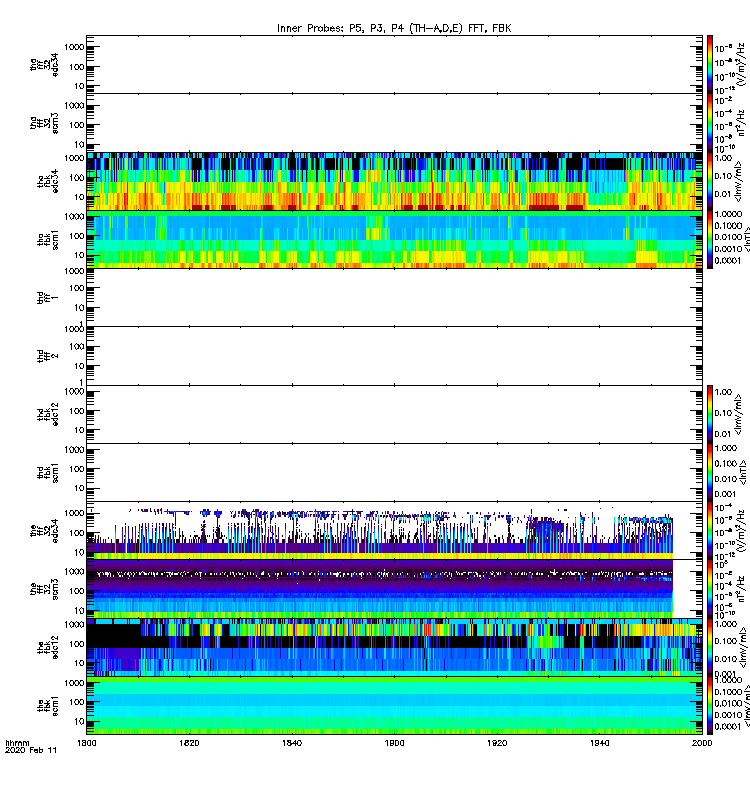Click the thd fff 1 panel label
Screen dimensions: 750x800
pos(48,298)
